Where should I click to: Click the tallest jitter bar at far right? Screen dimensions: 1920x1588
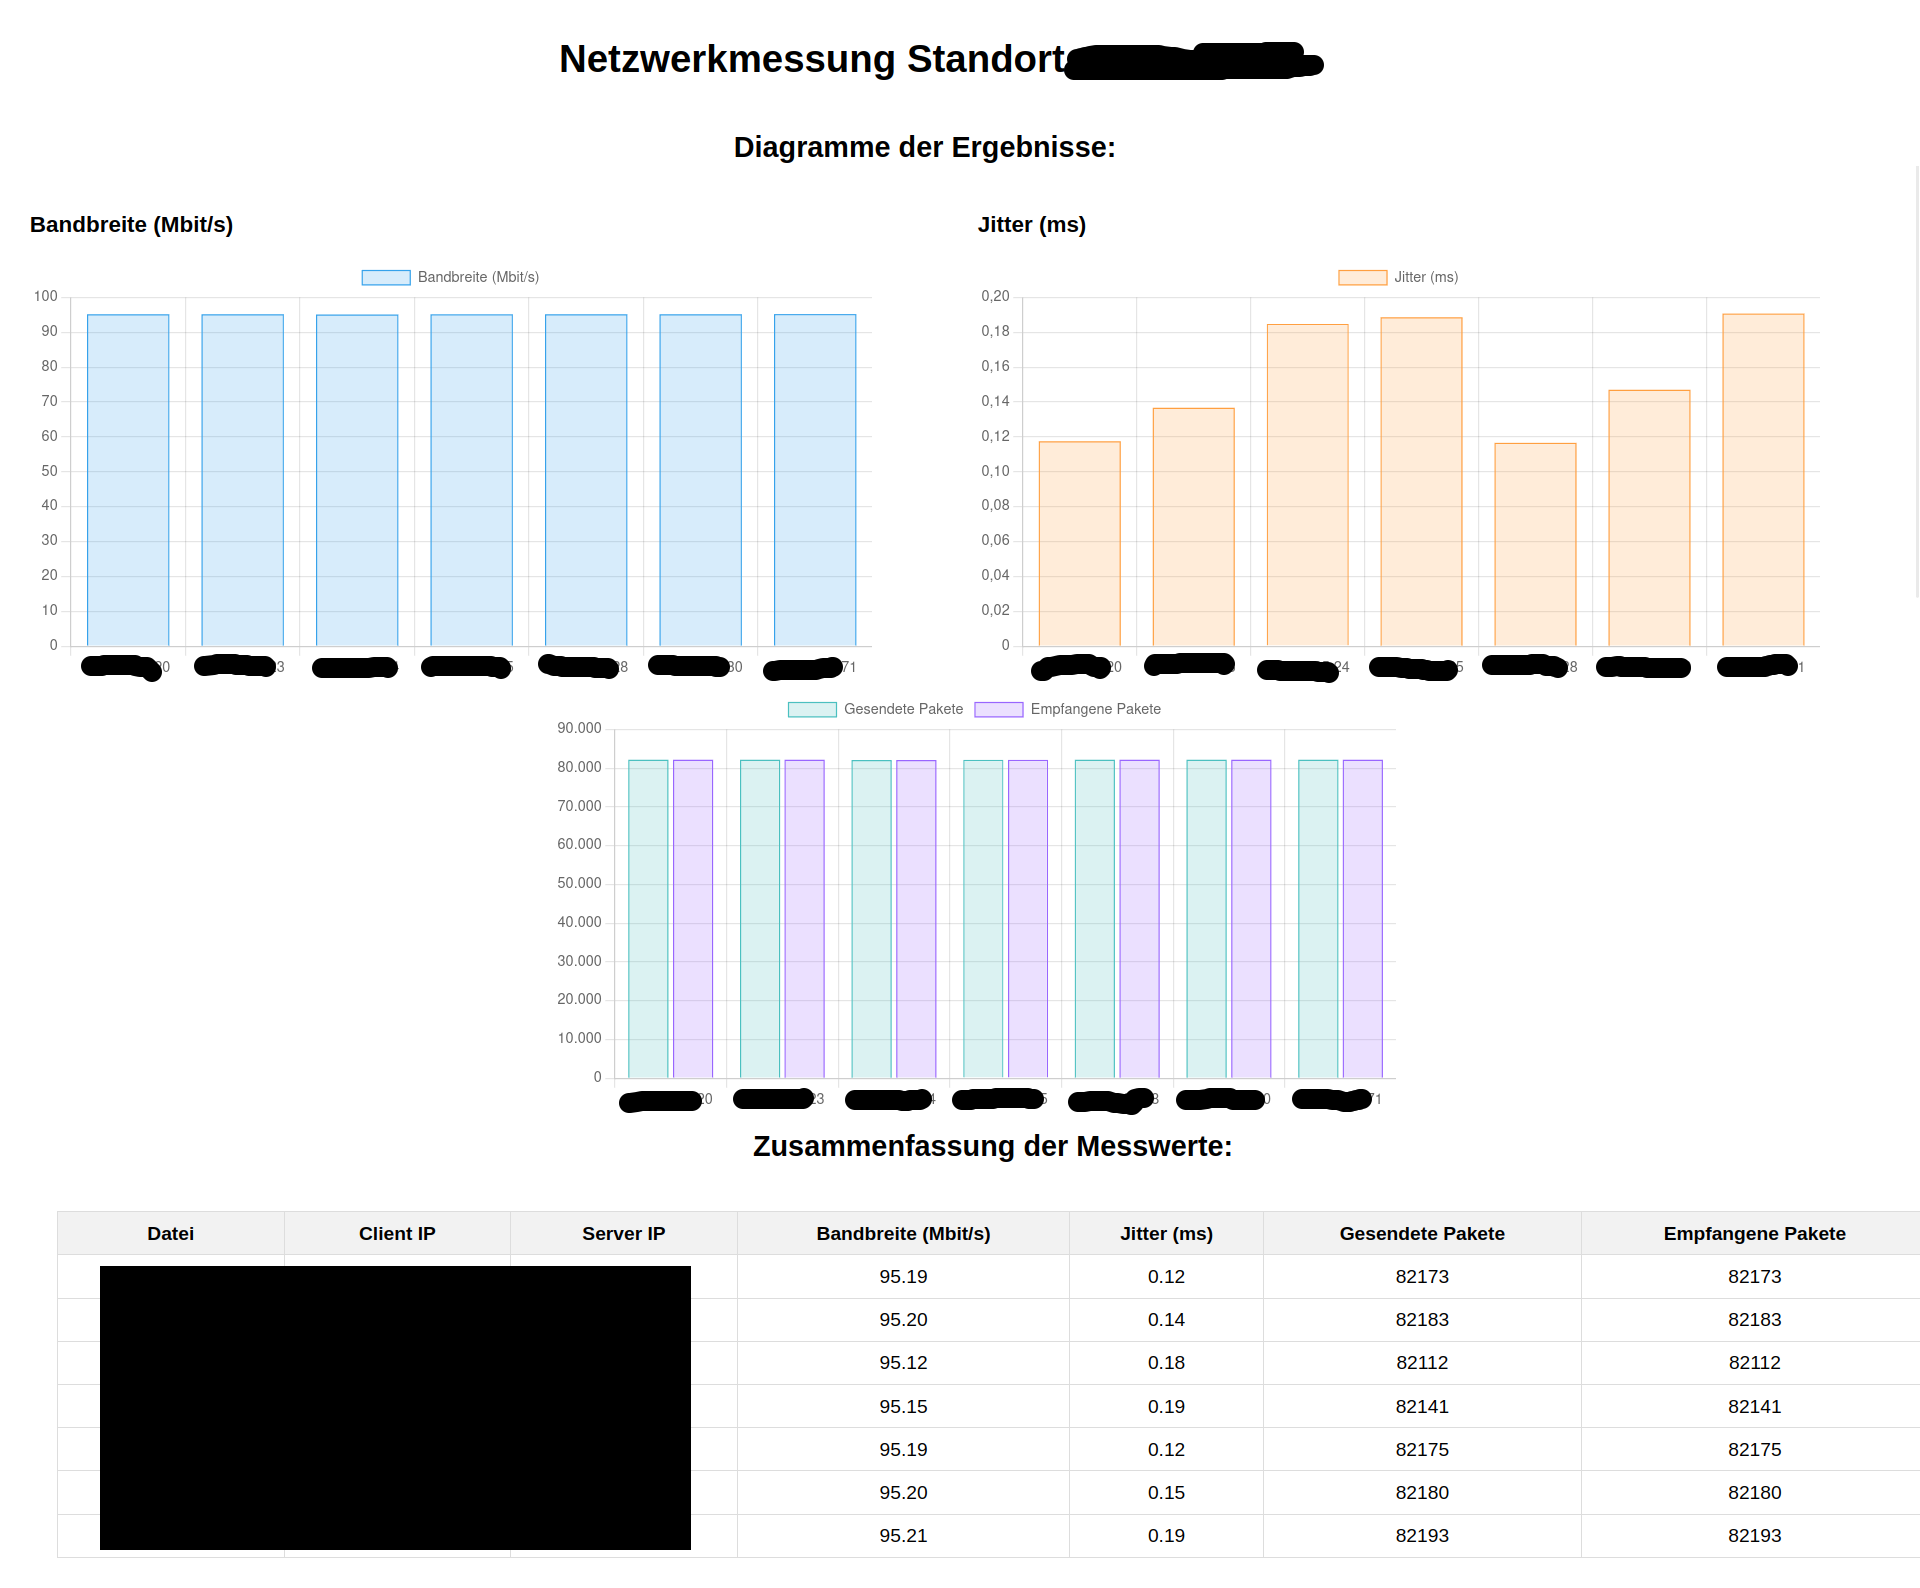pos(1763,480)
